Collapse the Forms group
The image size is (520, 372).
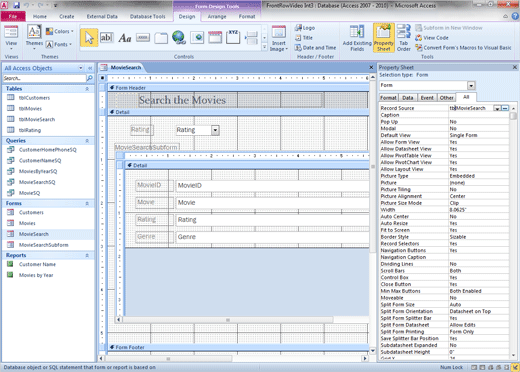pos(87,203)
